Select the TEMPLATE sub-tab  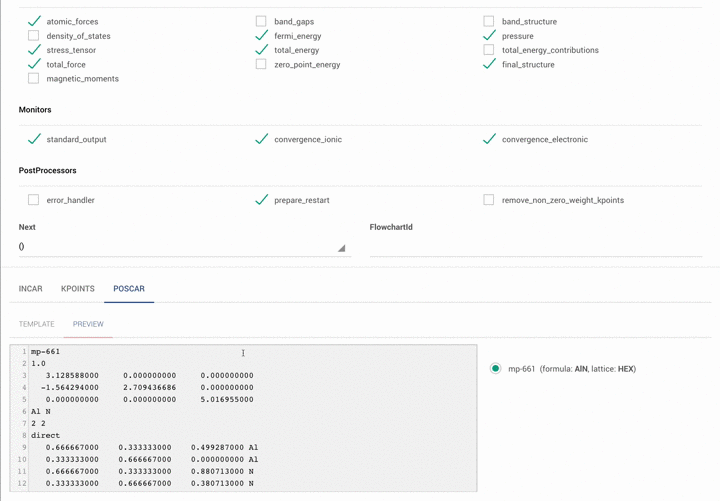(x=37, y=324)
